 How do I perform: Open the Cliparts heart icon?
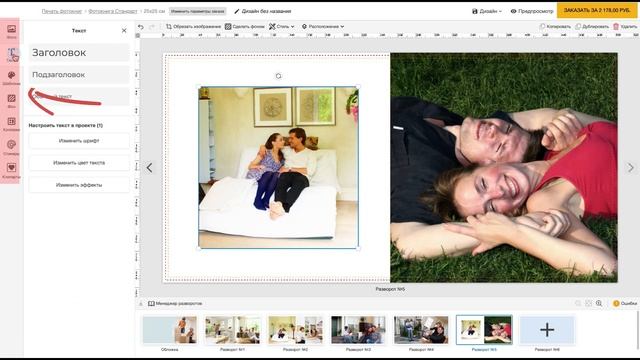[x=11, y=171]
